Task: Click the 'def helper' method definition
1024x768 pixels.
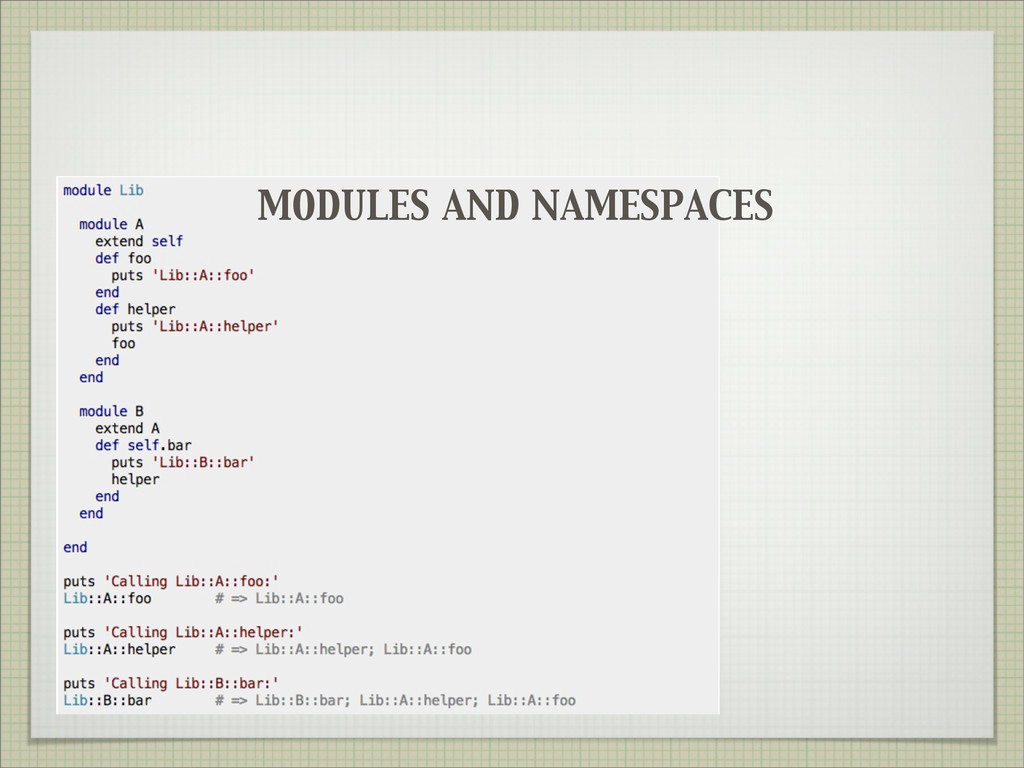Action: tap(135, 309)
